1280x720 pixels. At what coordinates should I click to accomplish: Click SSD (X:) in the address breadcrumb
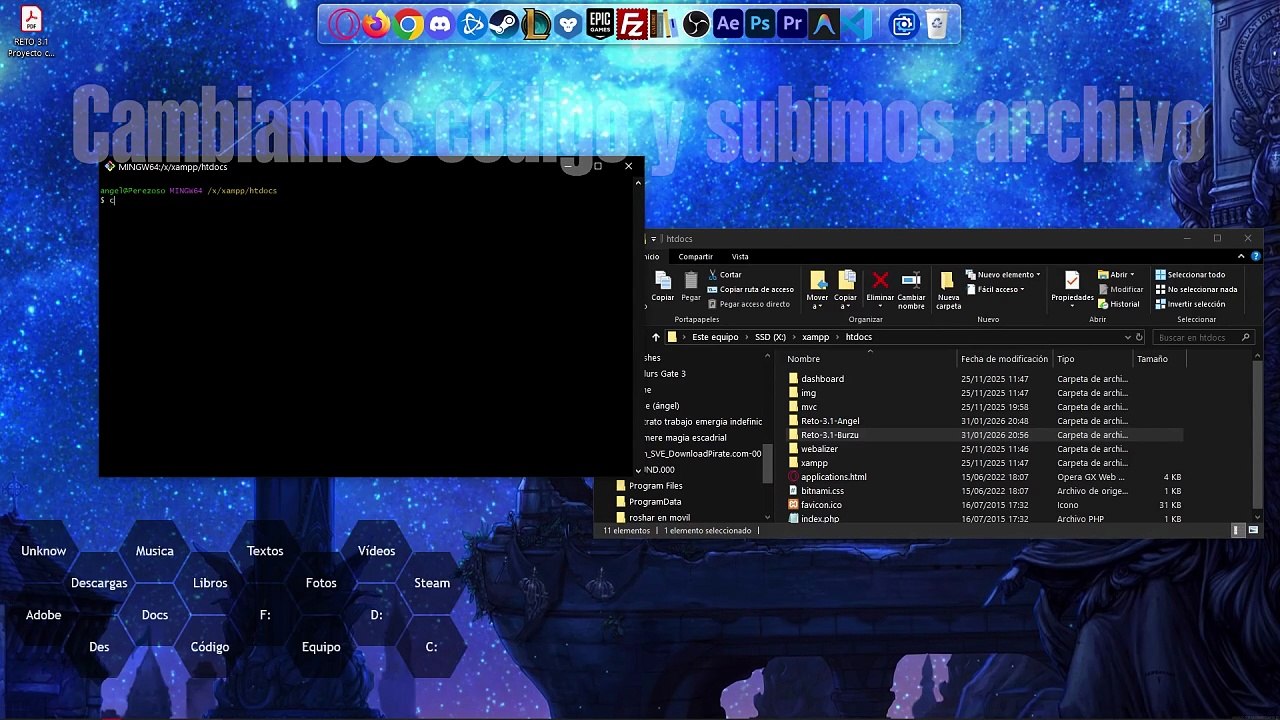point(770,338)
